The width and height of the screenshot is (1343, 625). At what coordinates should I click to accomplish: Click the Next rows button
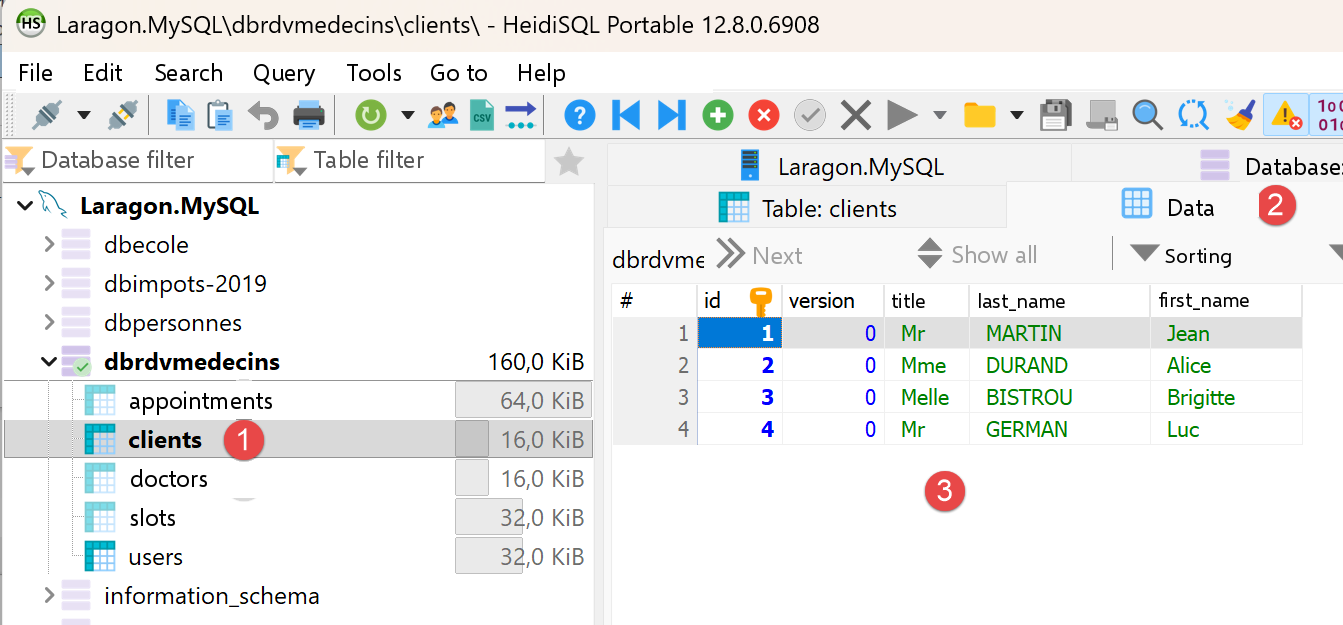coord(760,255)
